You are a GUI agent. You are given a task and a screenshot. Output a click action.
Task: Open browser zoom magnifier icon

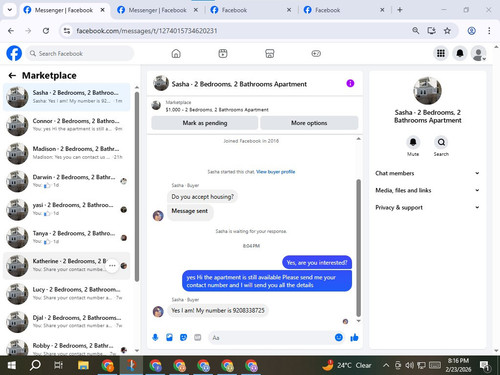point(416,31)
